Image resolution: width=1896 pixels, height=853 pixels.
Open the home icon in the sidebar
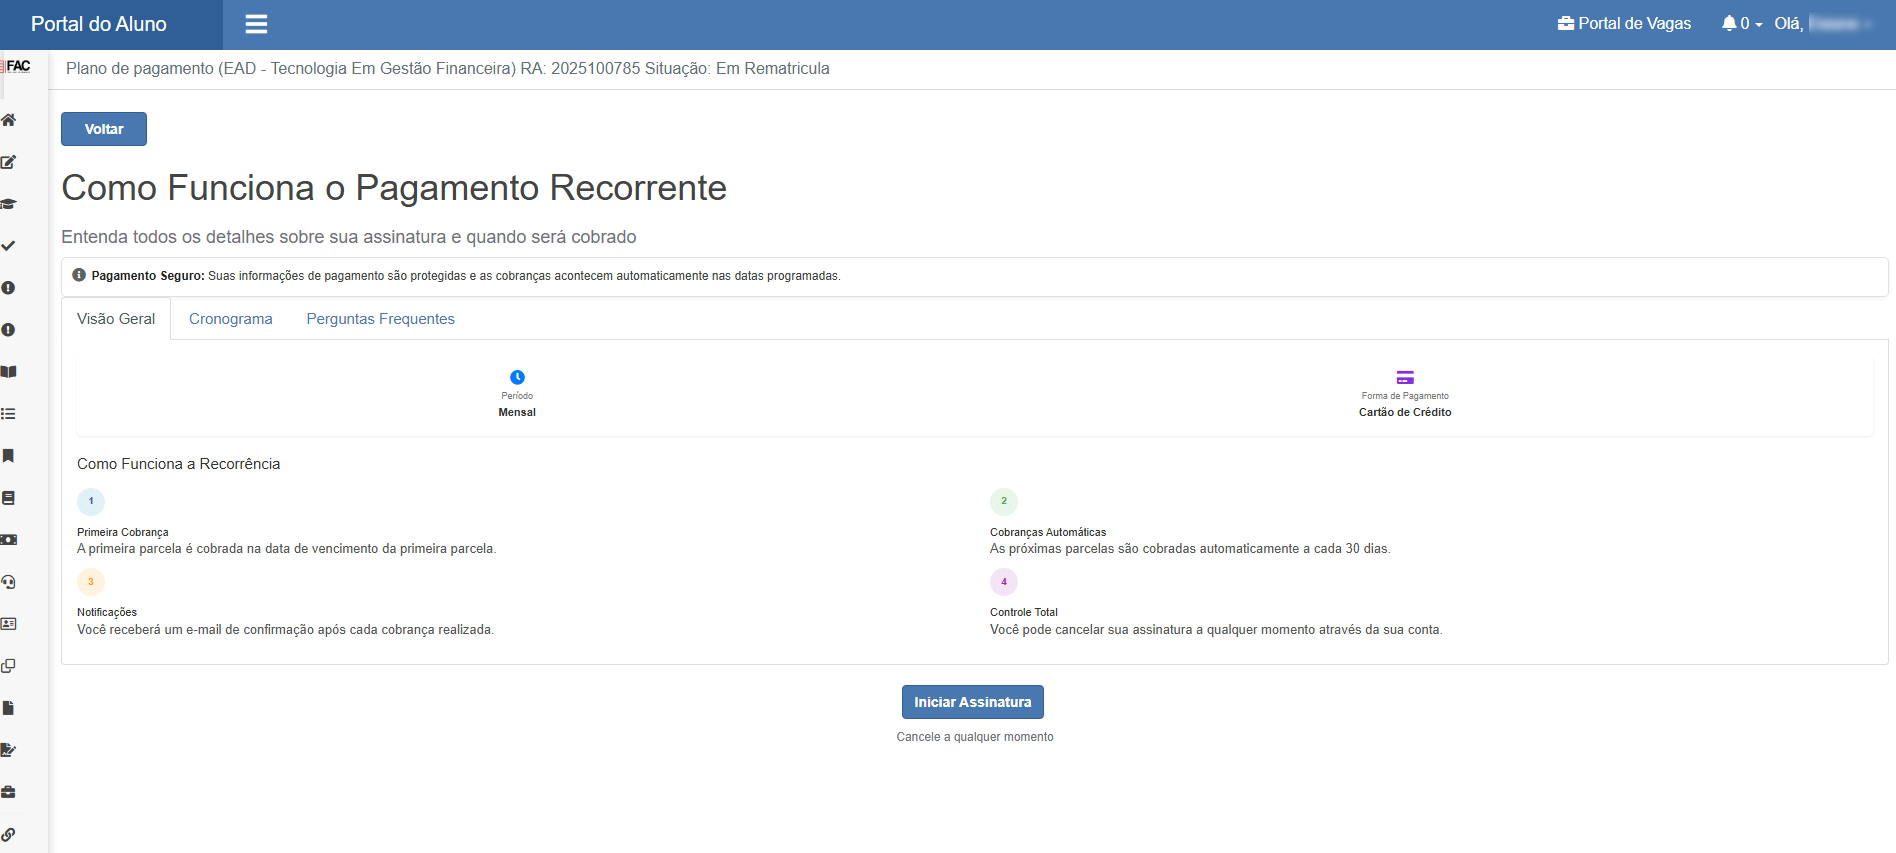(x=9, y=120)
